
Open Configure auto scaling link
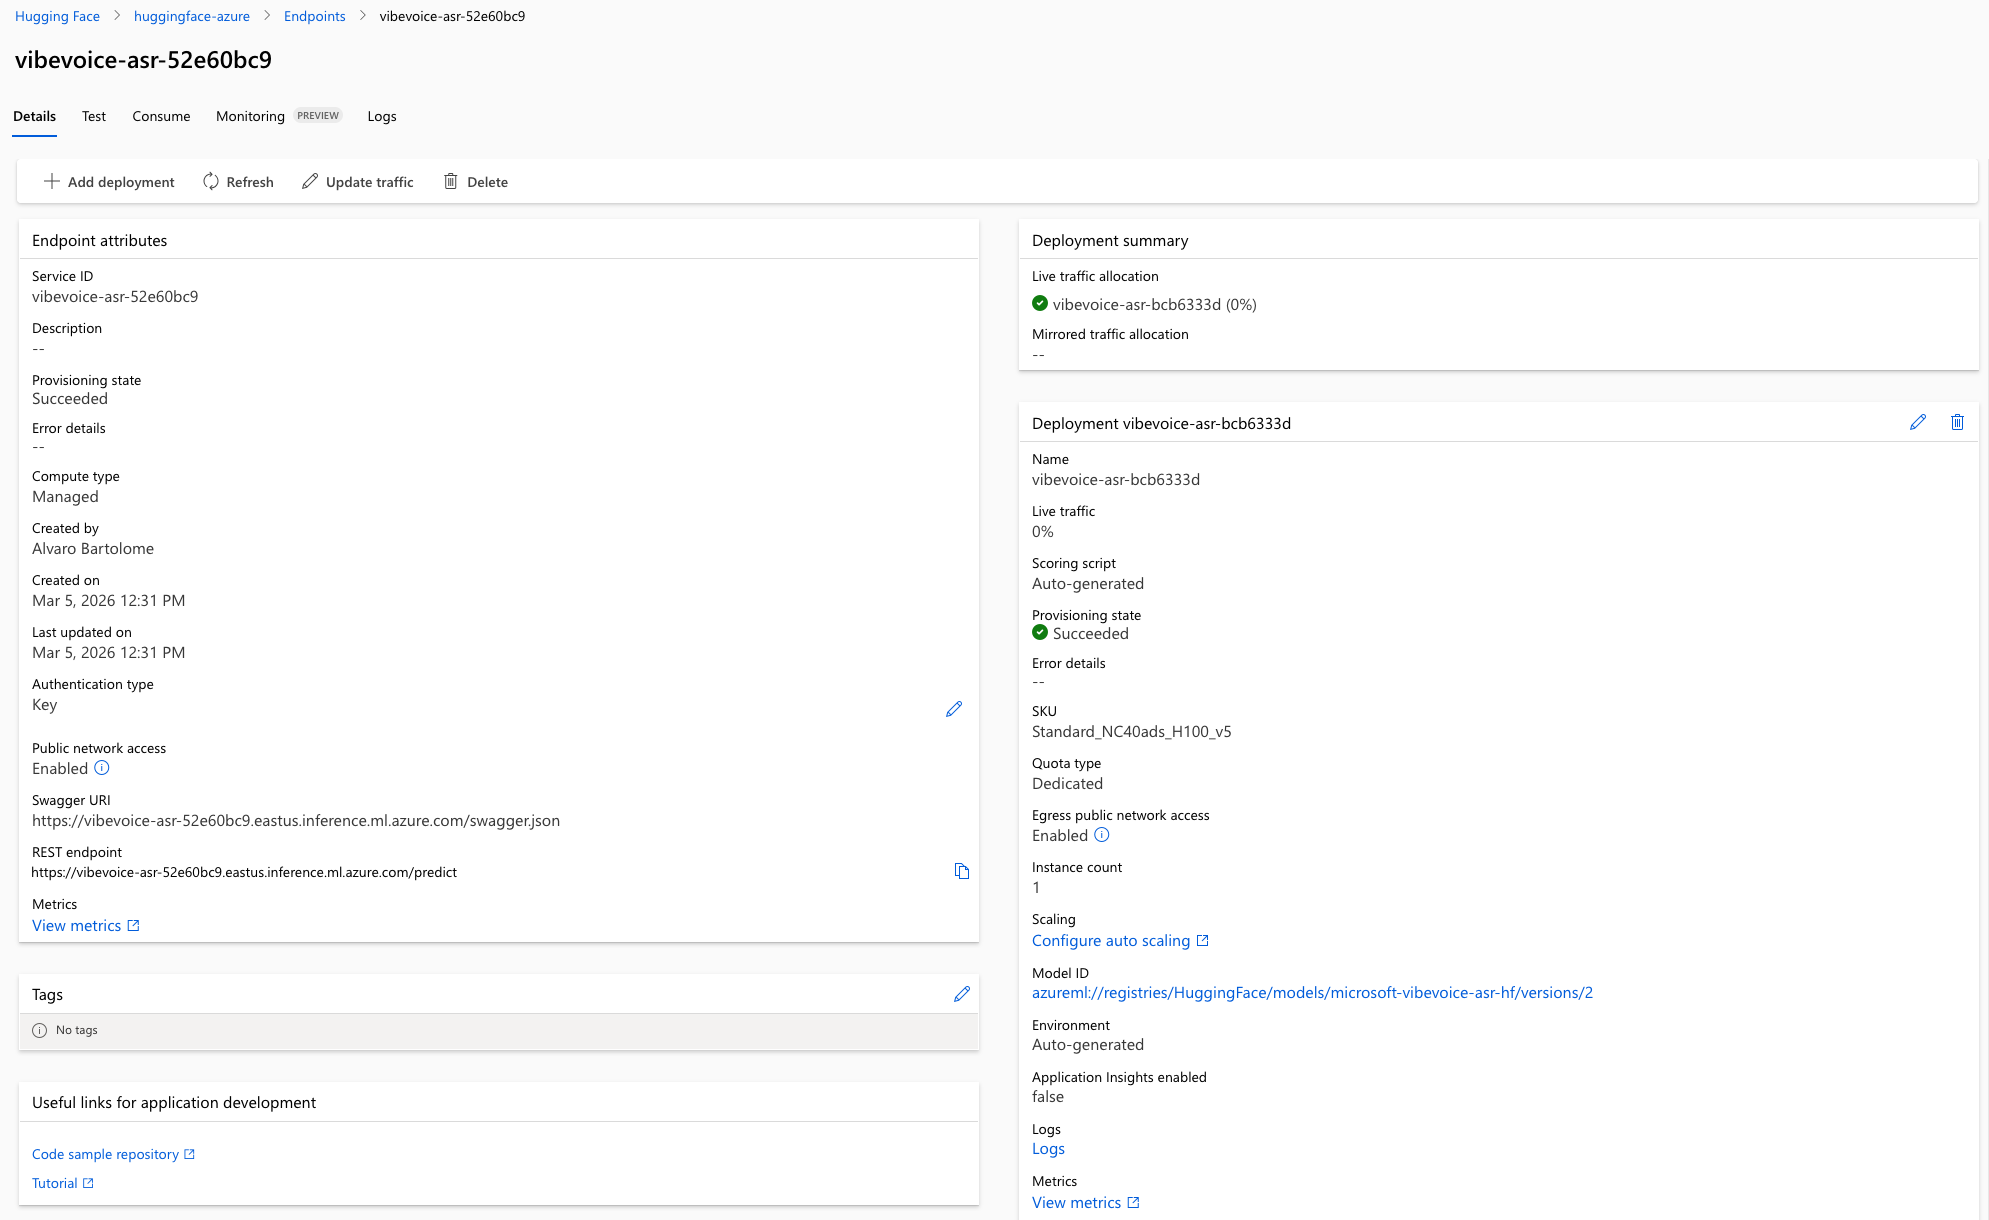[1120, 941]
